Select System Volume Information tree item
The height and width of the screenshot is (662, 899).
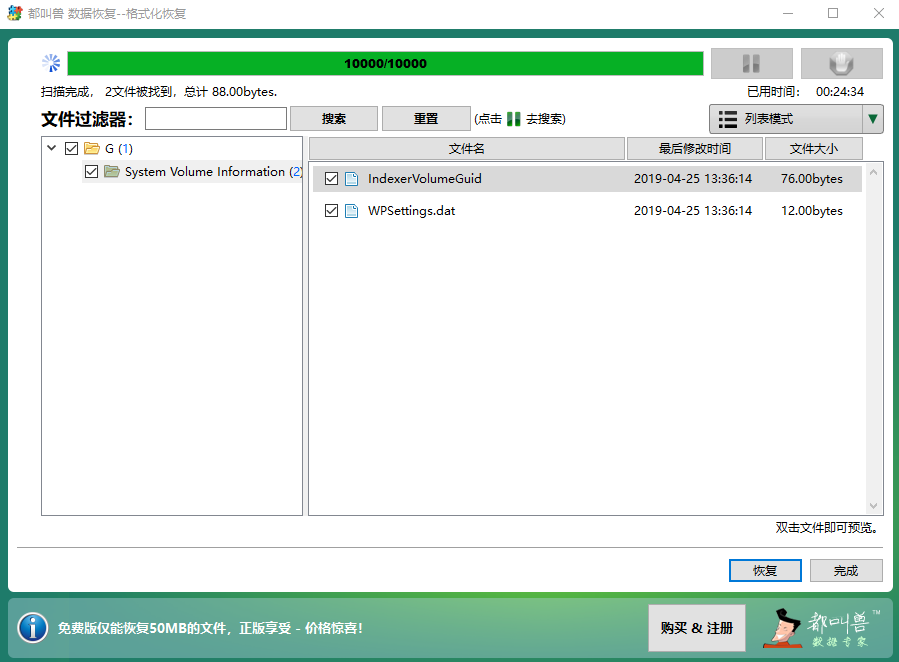tap(213, 172)
